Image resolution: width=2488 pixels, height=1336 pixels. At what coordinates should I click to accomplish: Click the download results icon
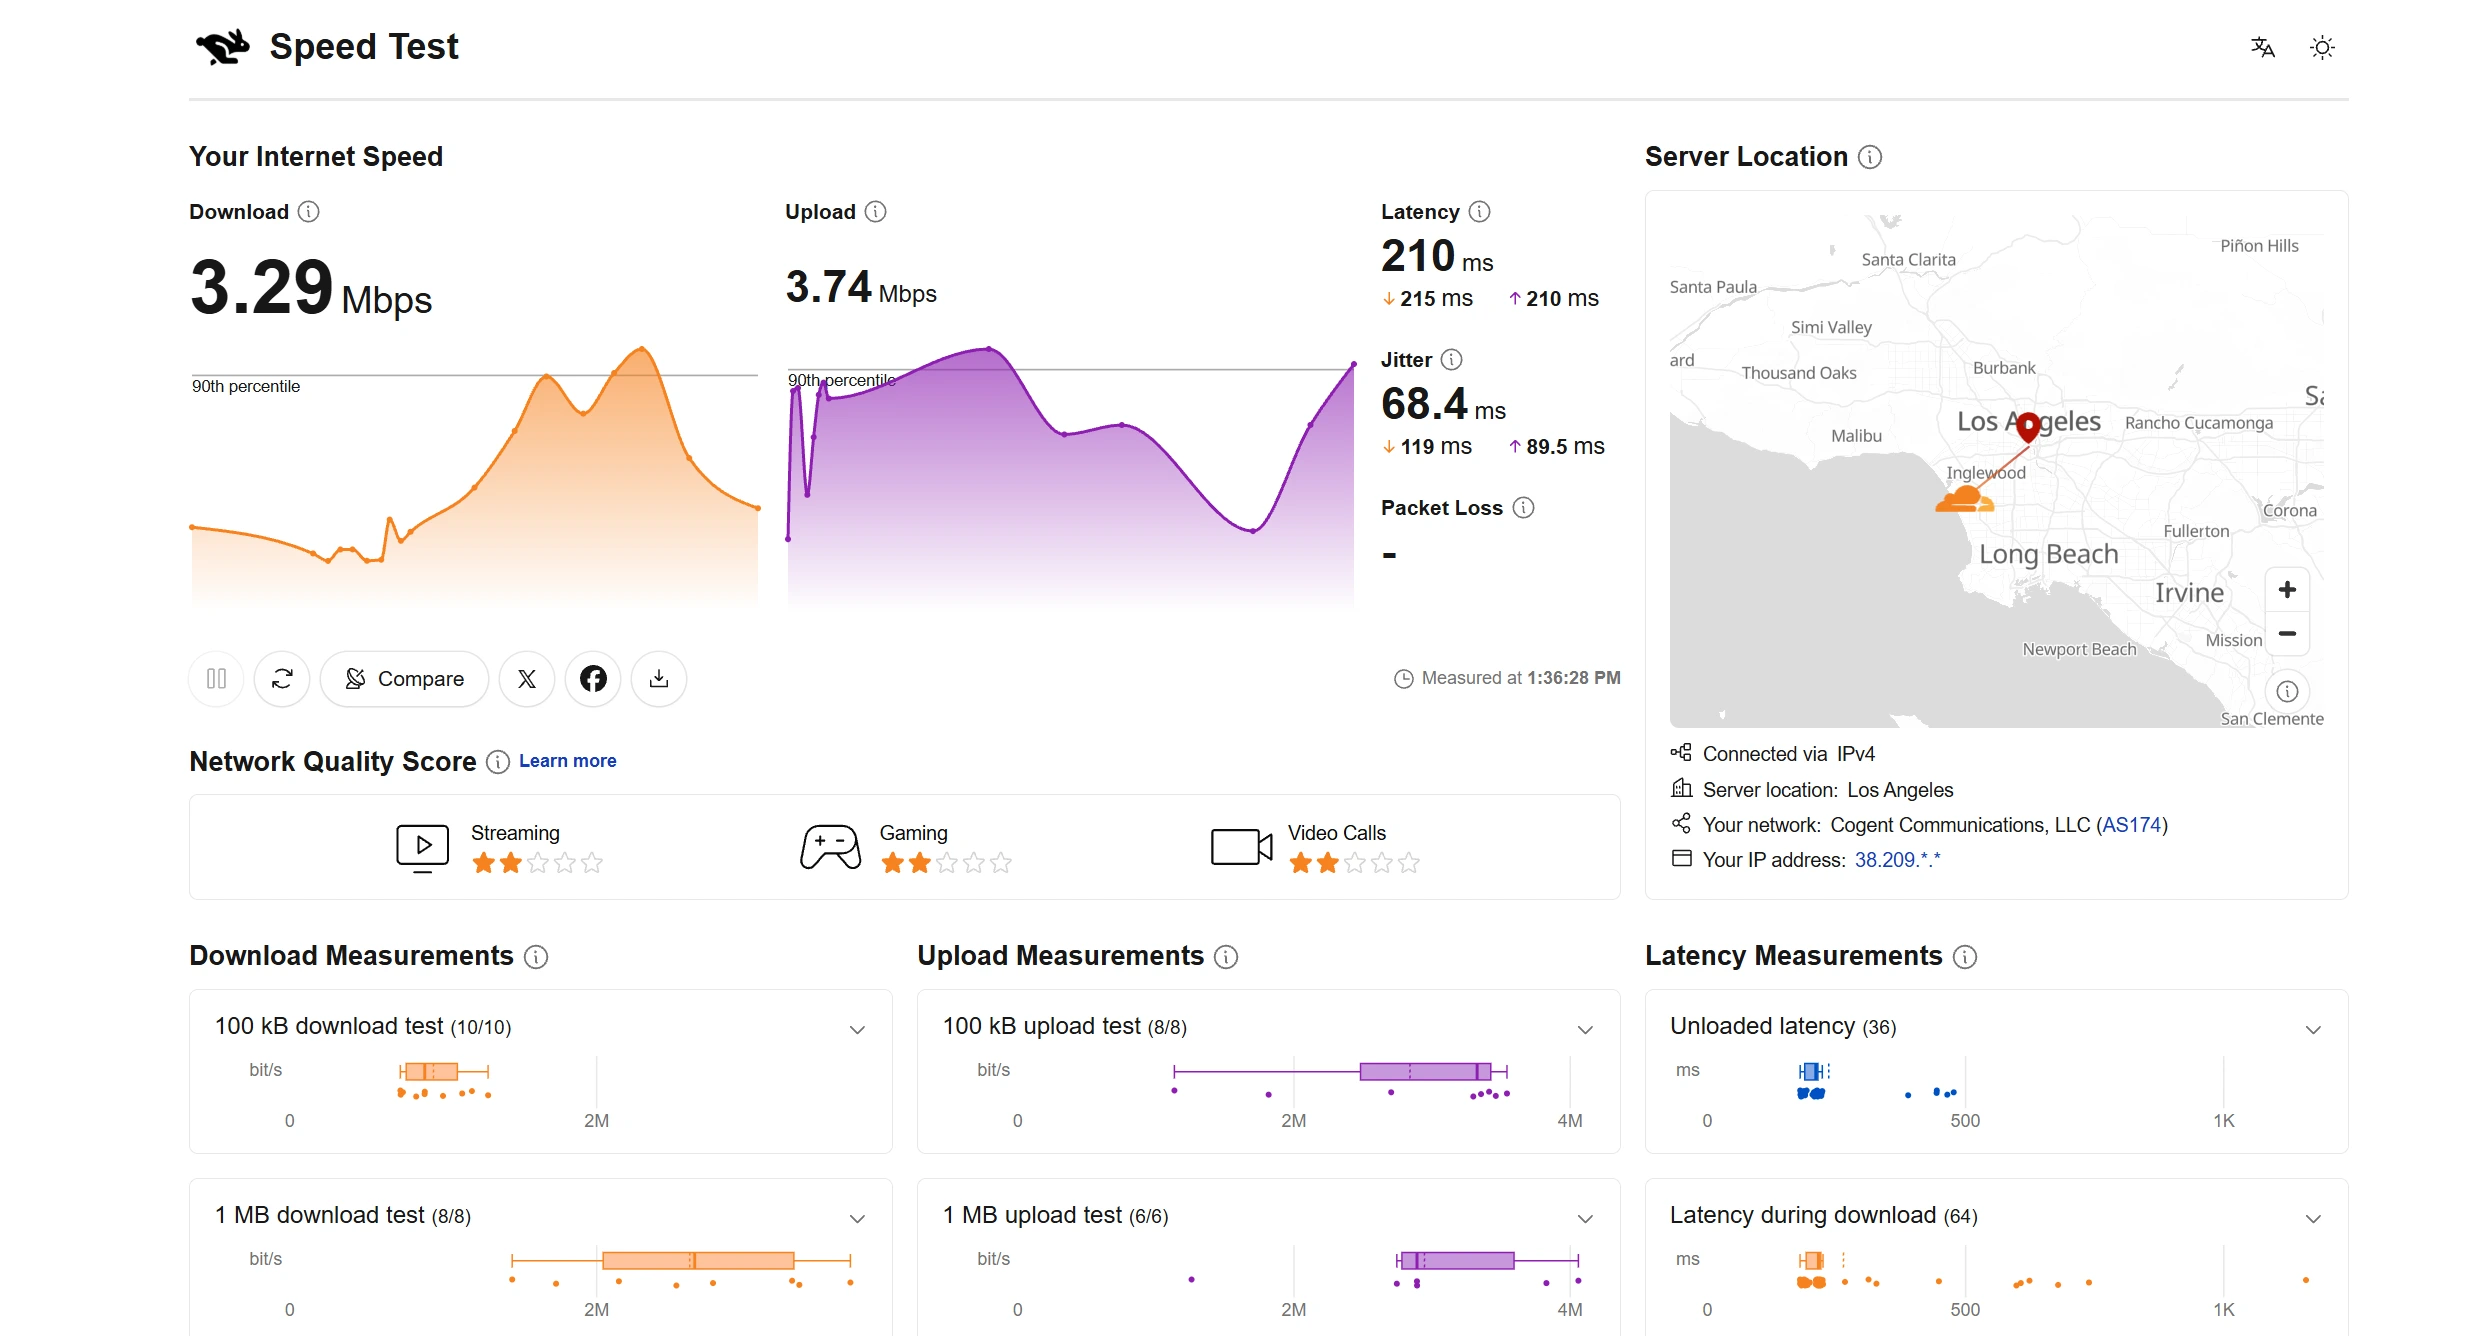659,679
